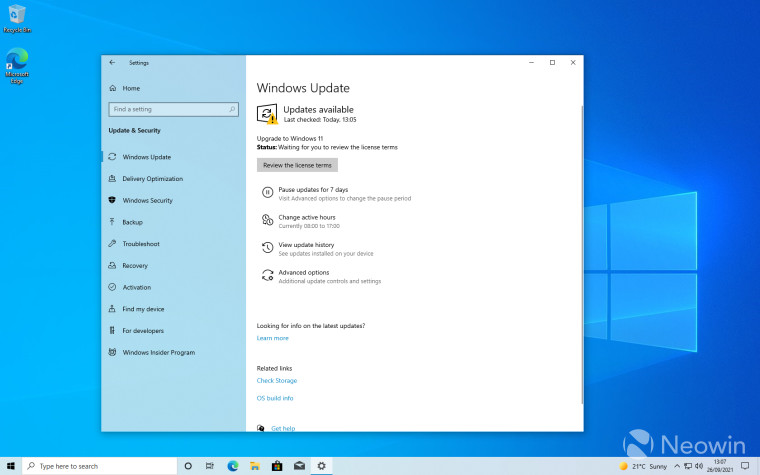The width and height of the screenshot is (760, 475).
Task: Click the history icon beside View update history
Action: (268, 248)
